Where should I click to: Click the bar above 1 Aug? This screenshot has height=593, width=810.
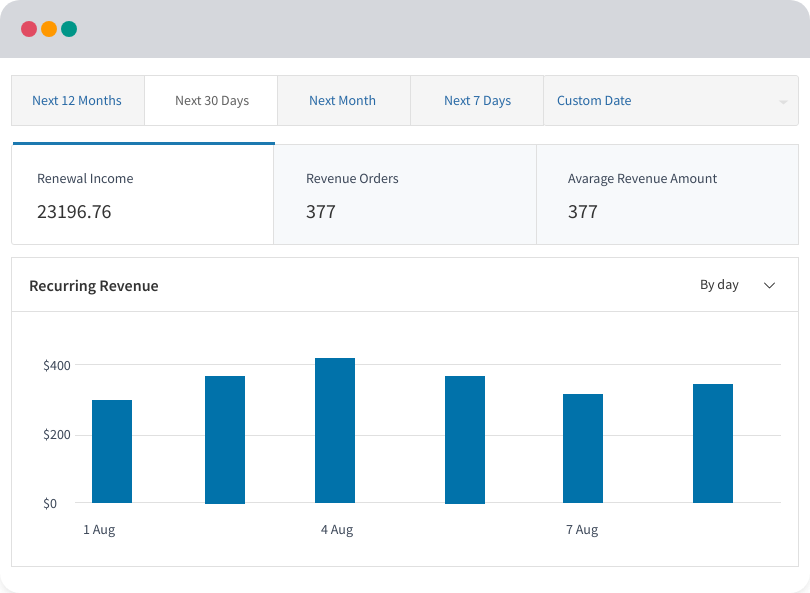(112, 451)
